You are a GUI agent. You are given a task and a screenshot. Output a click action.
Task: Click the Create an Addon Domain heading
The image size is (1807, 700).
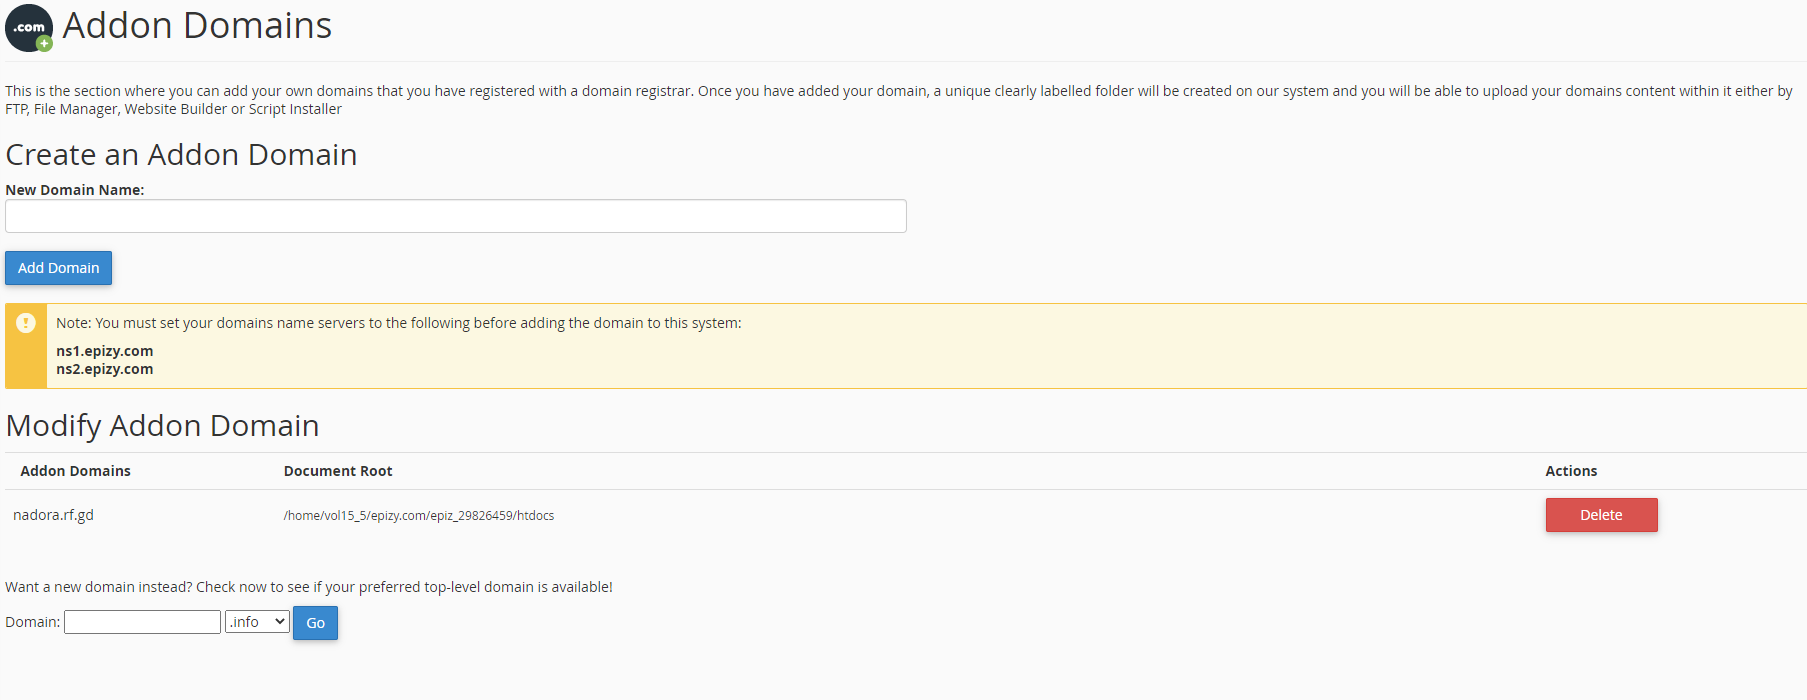pyautogui.click(x=181, y=155)
